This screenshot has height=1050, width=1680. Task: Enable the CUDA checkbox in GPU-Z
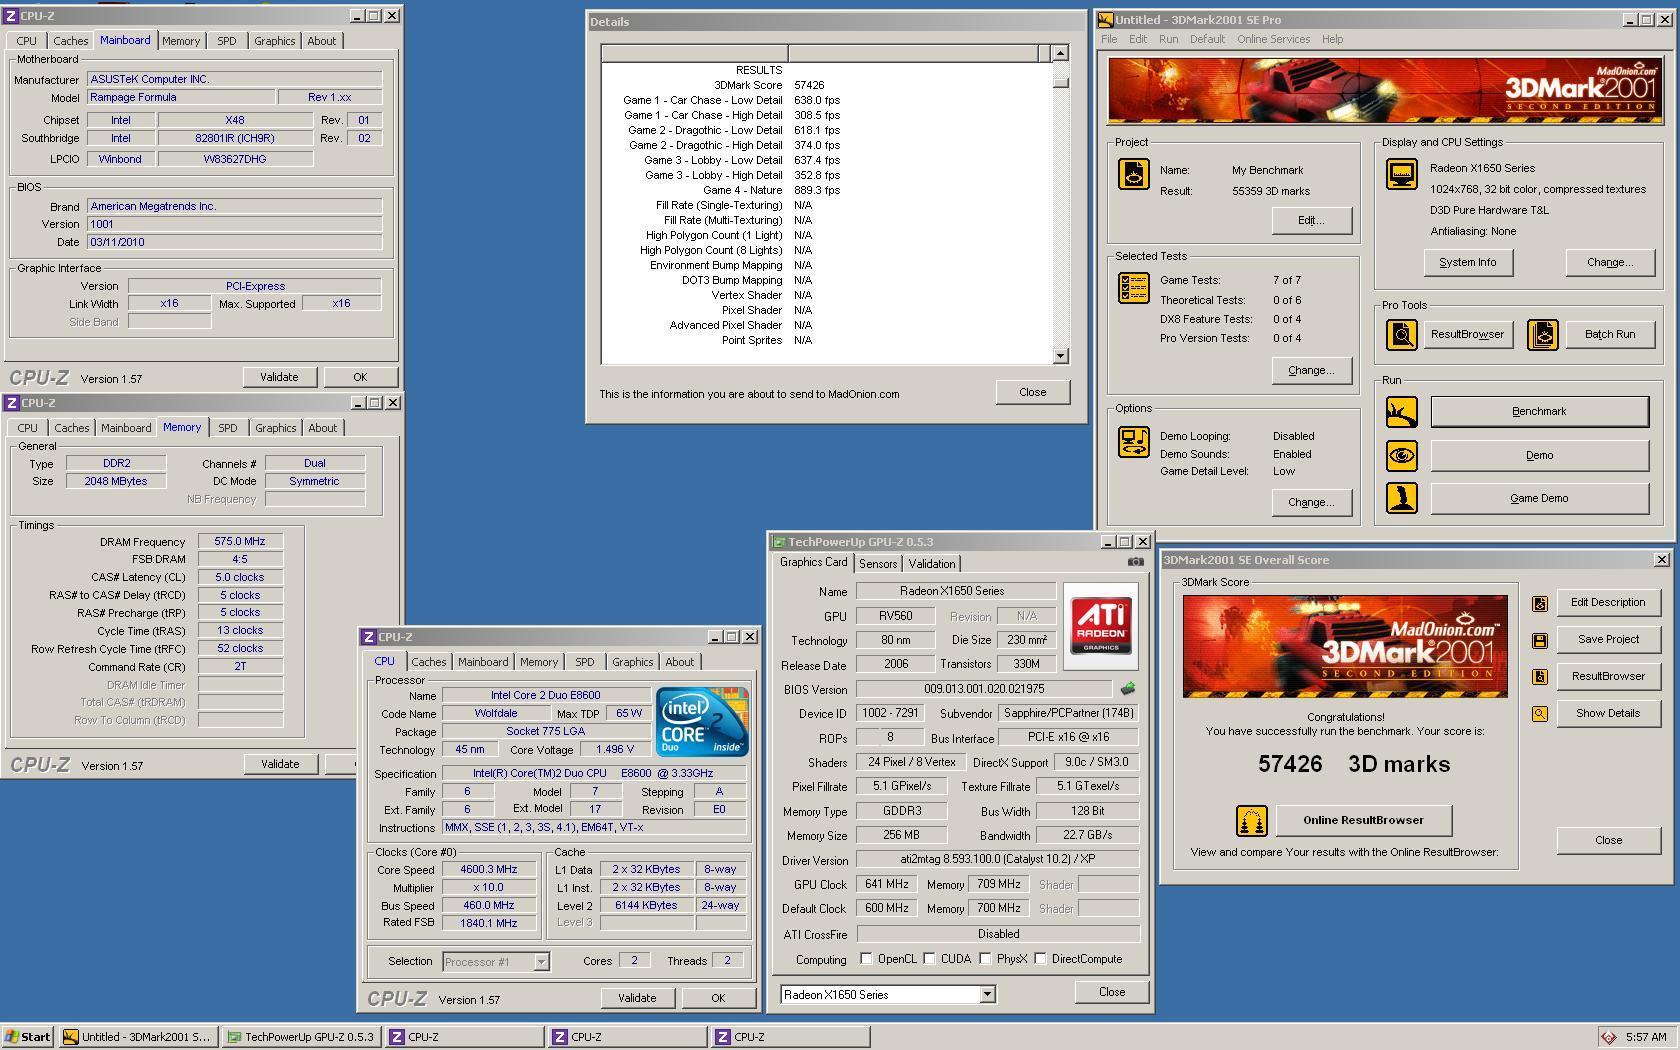point(929,959)
